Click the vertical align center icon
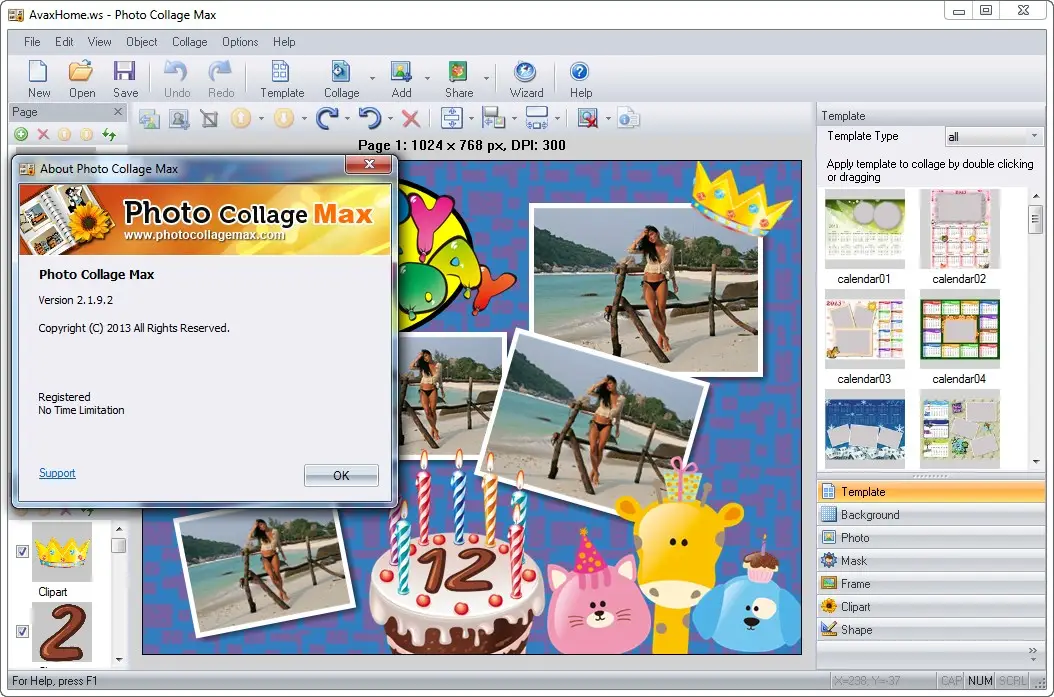 coord(452,118)
